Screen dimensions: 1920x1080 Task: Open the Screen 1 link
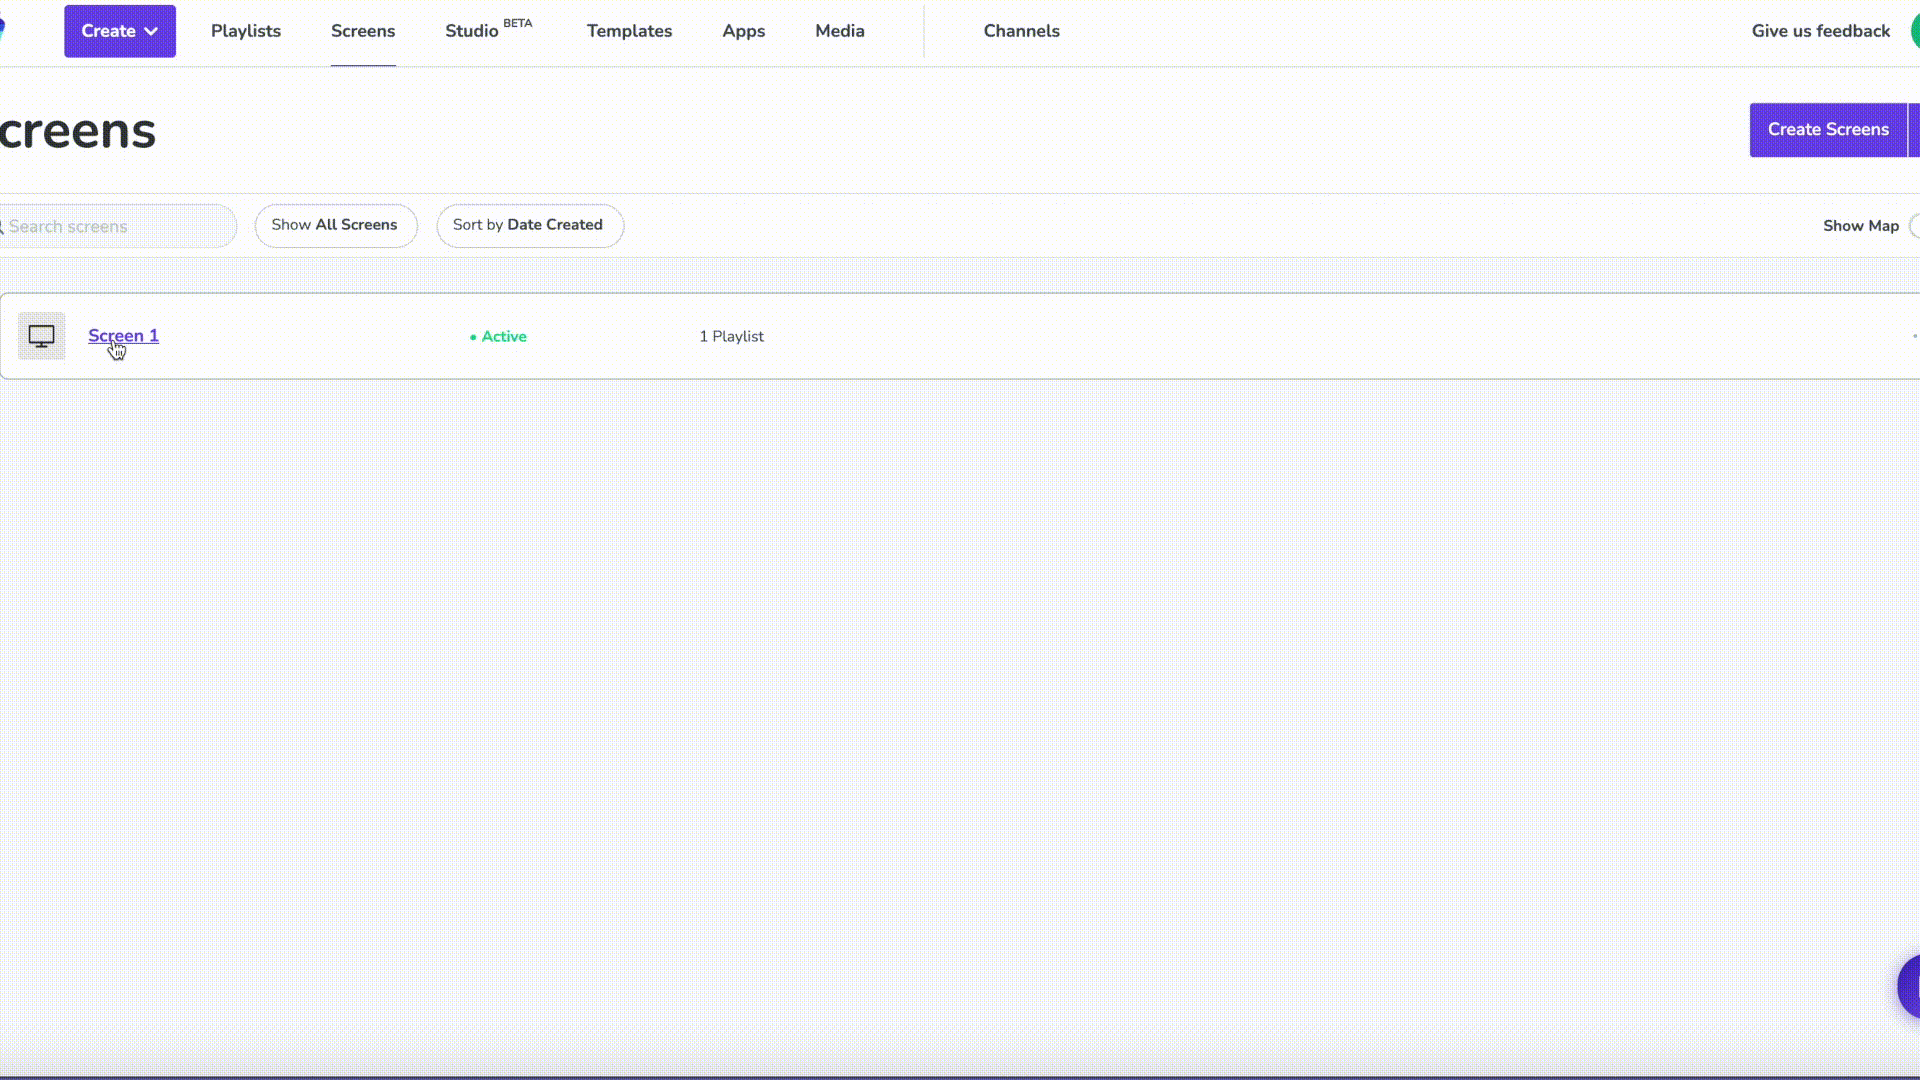(123, 336)
